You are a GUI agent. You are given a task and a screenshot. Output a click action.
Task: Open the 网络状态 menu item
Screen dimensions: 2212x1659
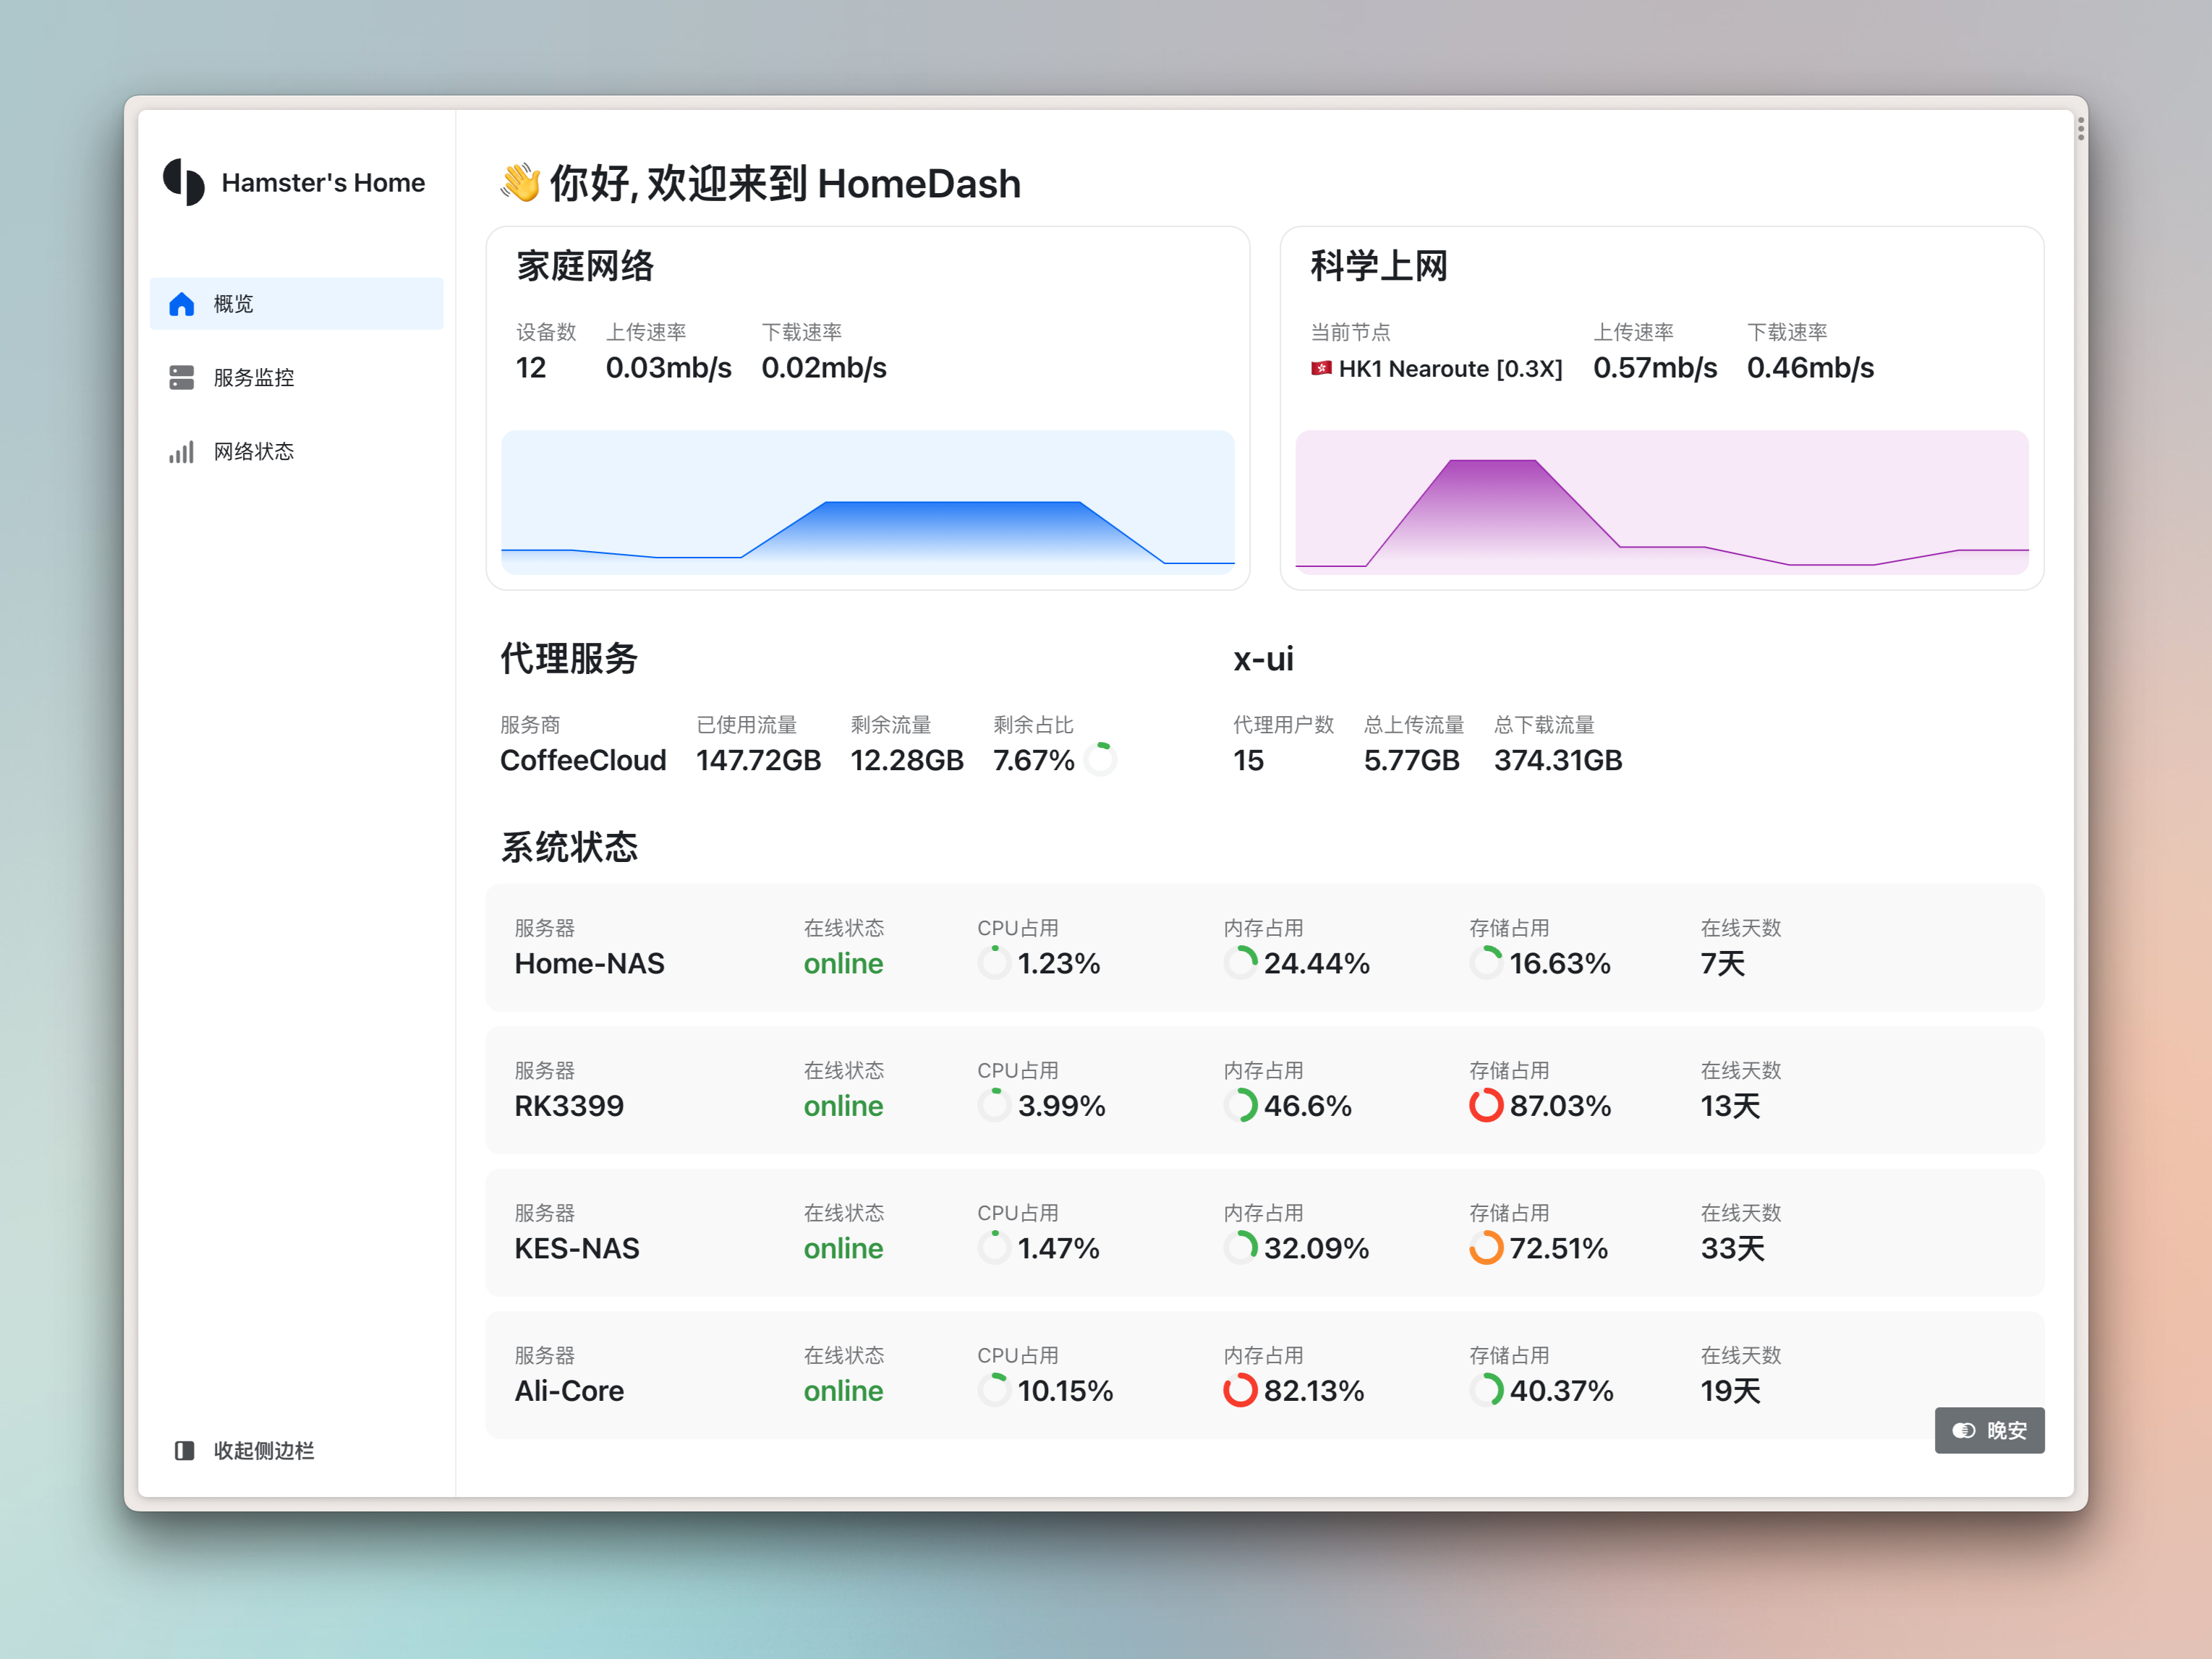254,452
